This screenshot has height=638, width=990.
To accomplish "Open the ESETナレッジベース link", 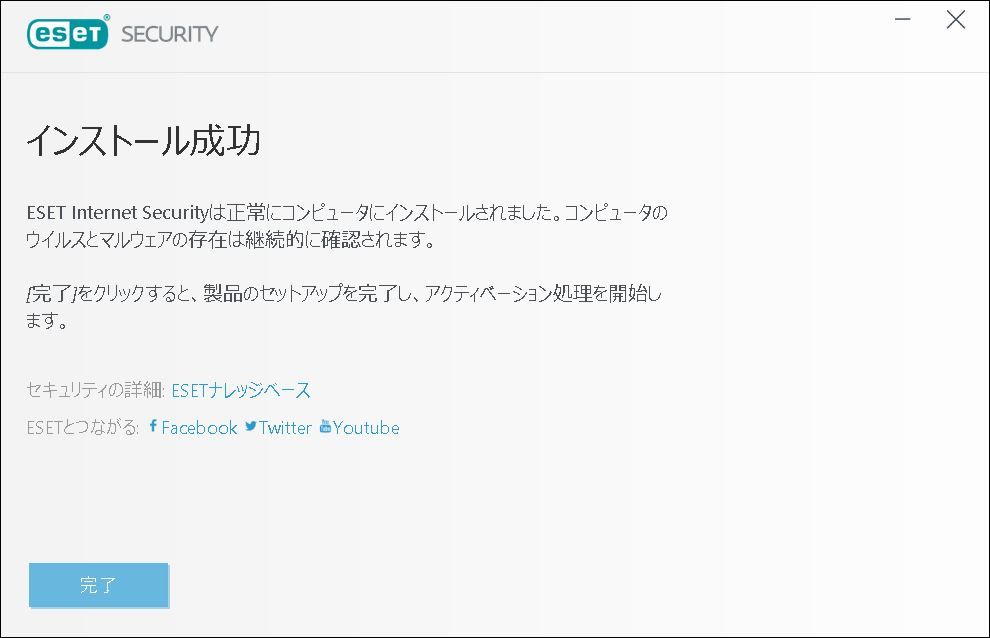I will tap(241, 390).
